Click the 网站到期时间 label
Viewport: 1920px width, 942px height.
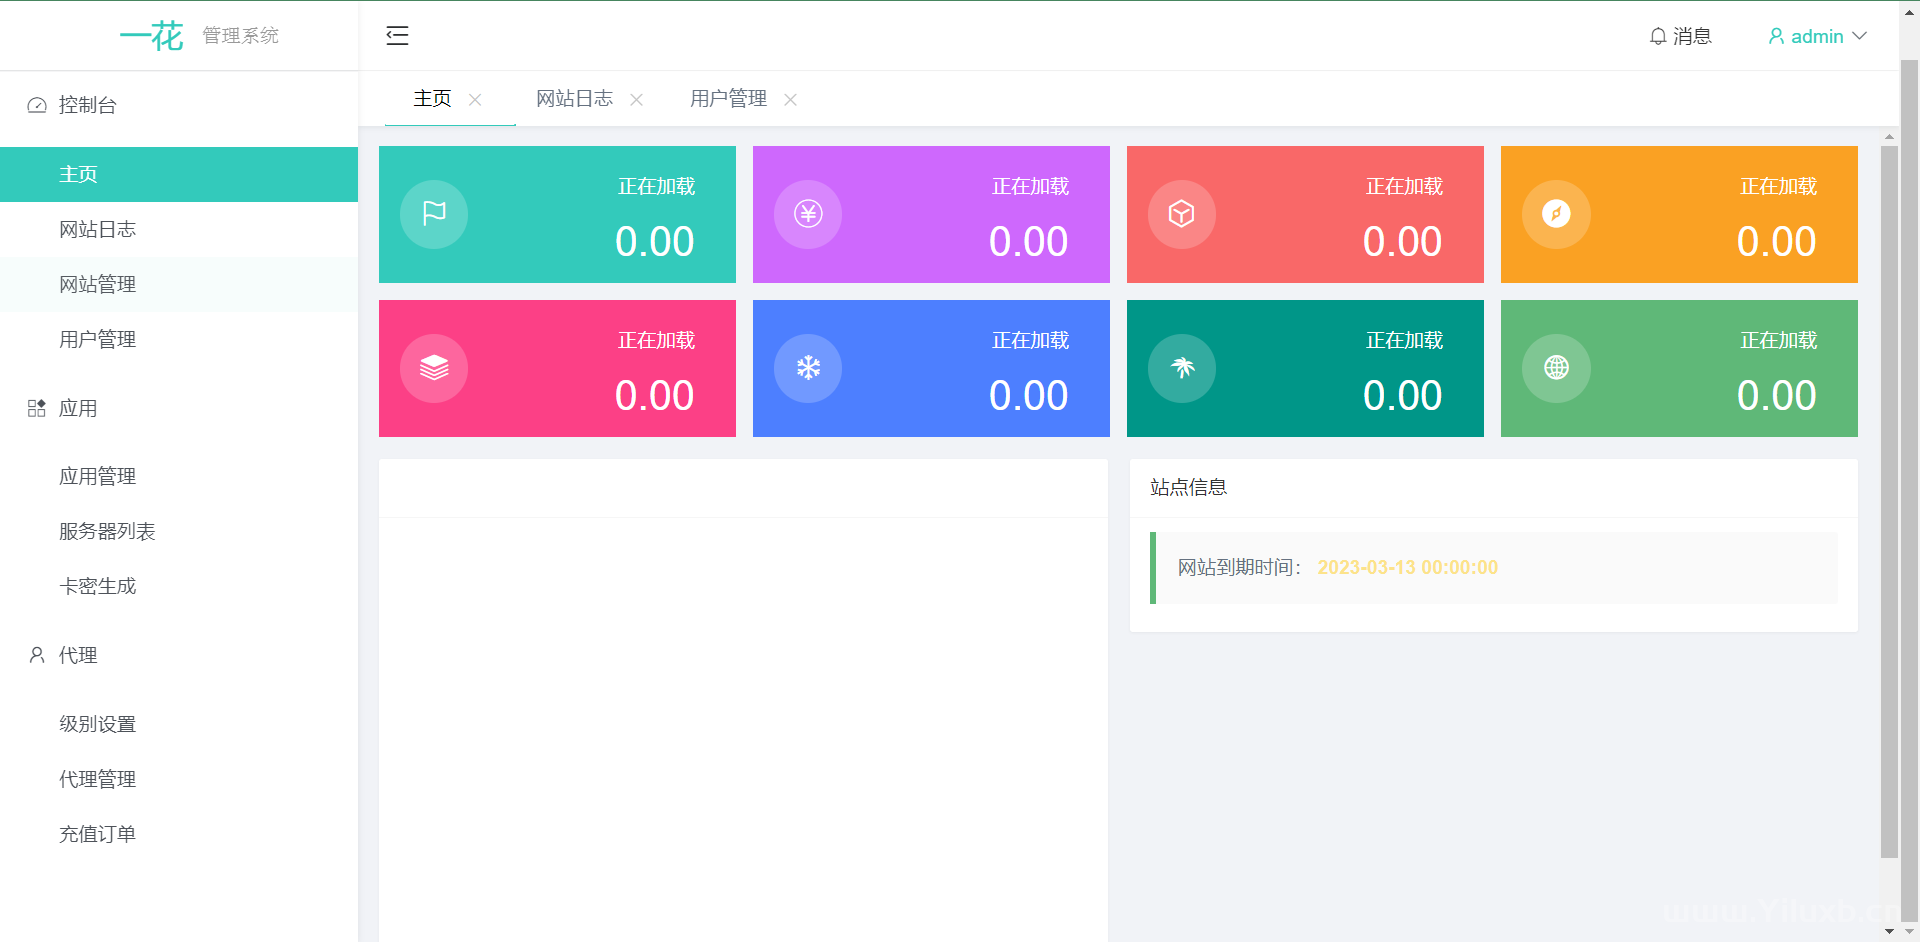tap(1238, 567)
